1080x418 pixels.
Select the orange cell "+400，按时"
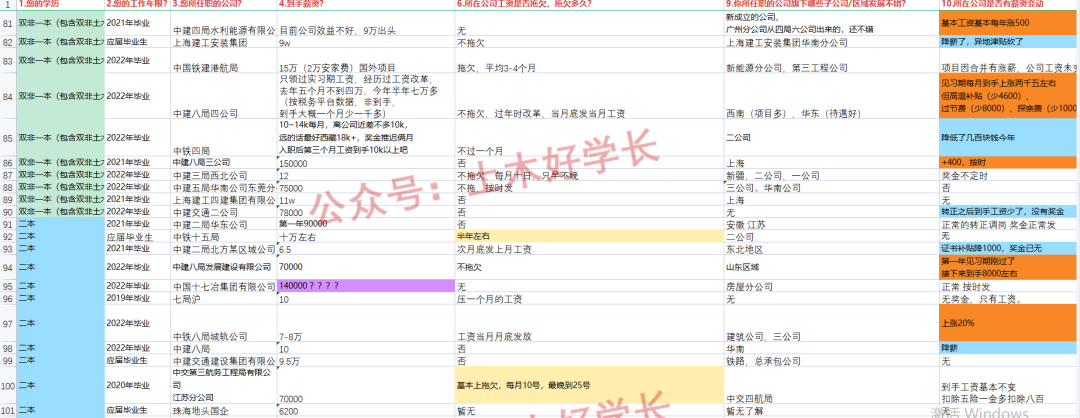click(x=1009, y=163)
